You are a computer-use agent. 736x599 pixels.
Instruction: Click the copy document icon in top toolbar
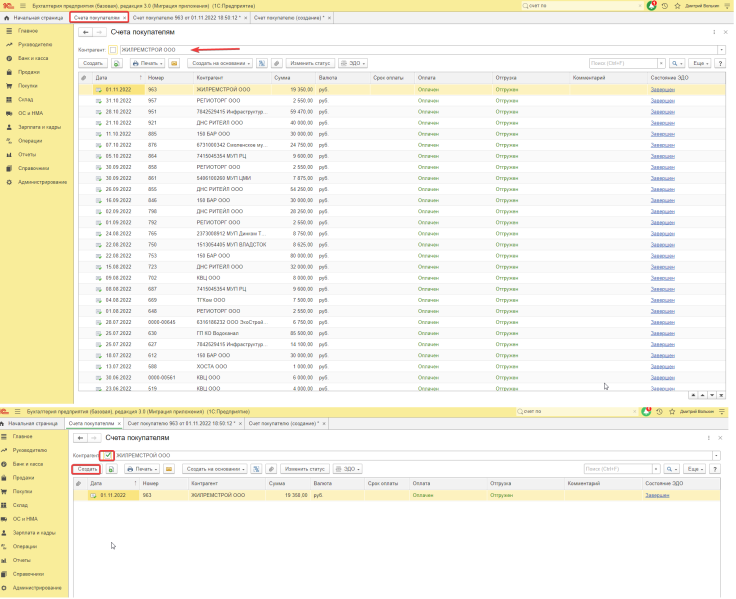117,63
